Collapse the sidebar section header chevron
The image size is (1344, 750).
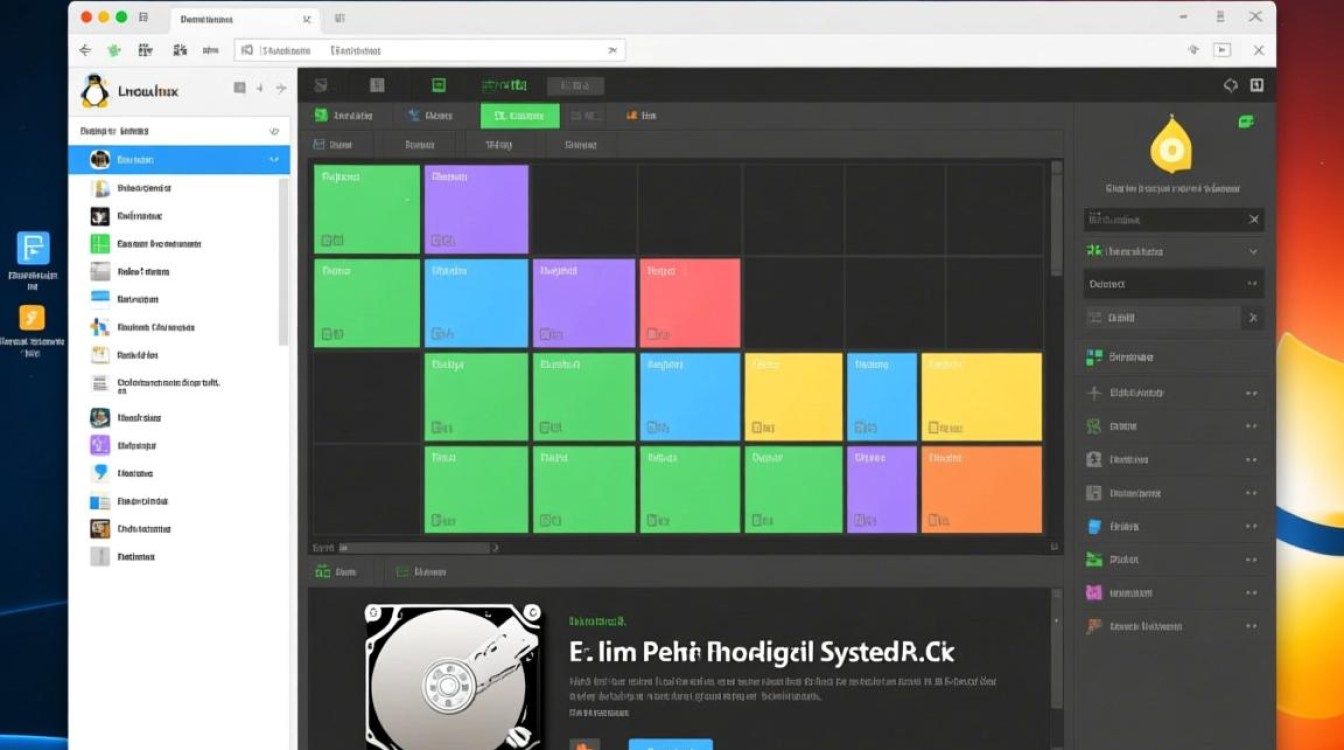click(x=273, y=131)
